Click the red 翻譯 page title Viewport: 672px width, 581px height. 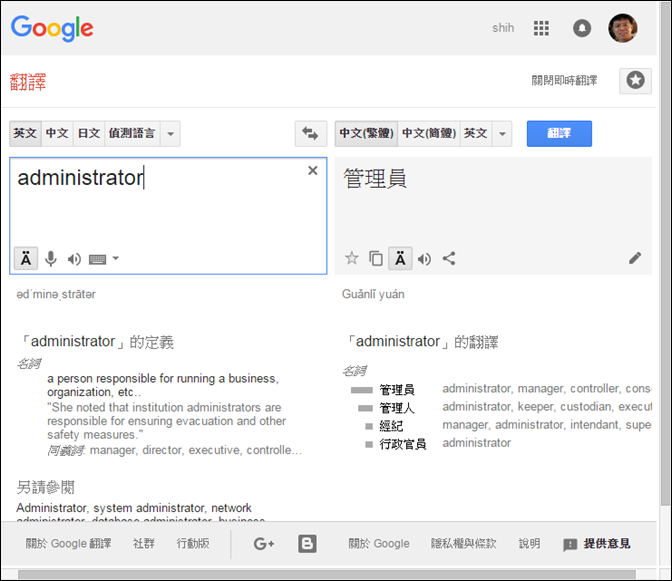tap(28, 82)
